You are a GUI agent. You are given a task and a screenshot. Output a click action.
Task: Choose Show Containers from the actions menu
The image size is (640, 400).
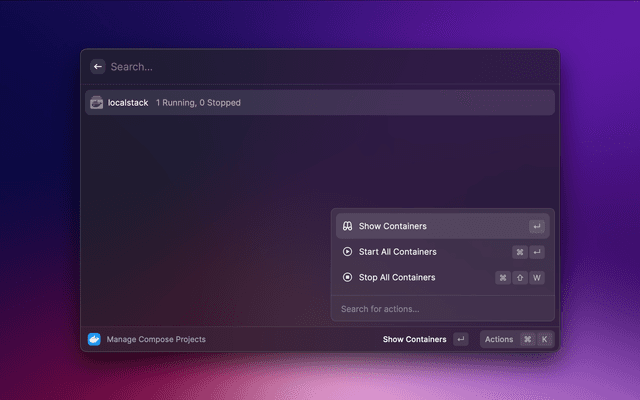pyautogui.click(x=393, y=226)
